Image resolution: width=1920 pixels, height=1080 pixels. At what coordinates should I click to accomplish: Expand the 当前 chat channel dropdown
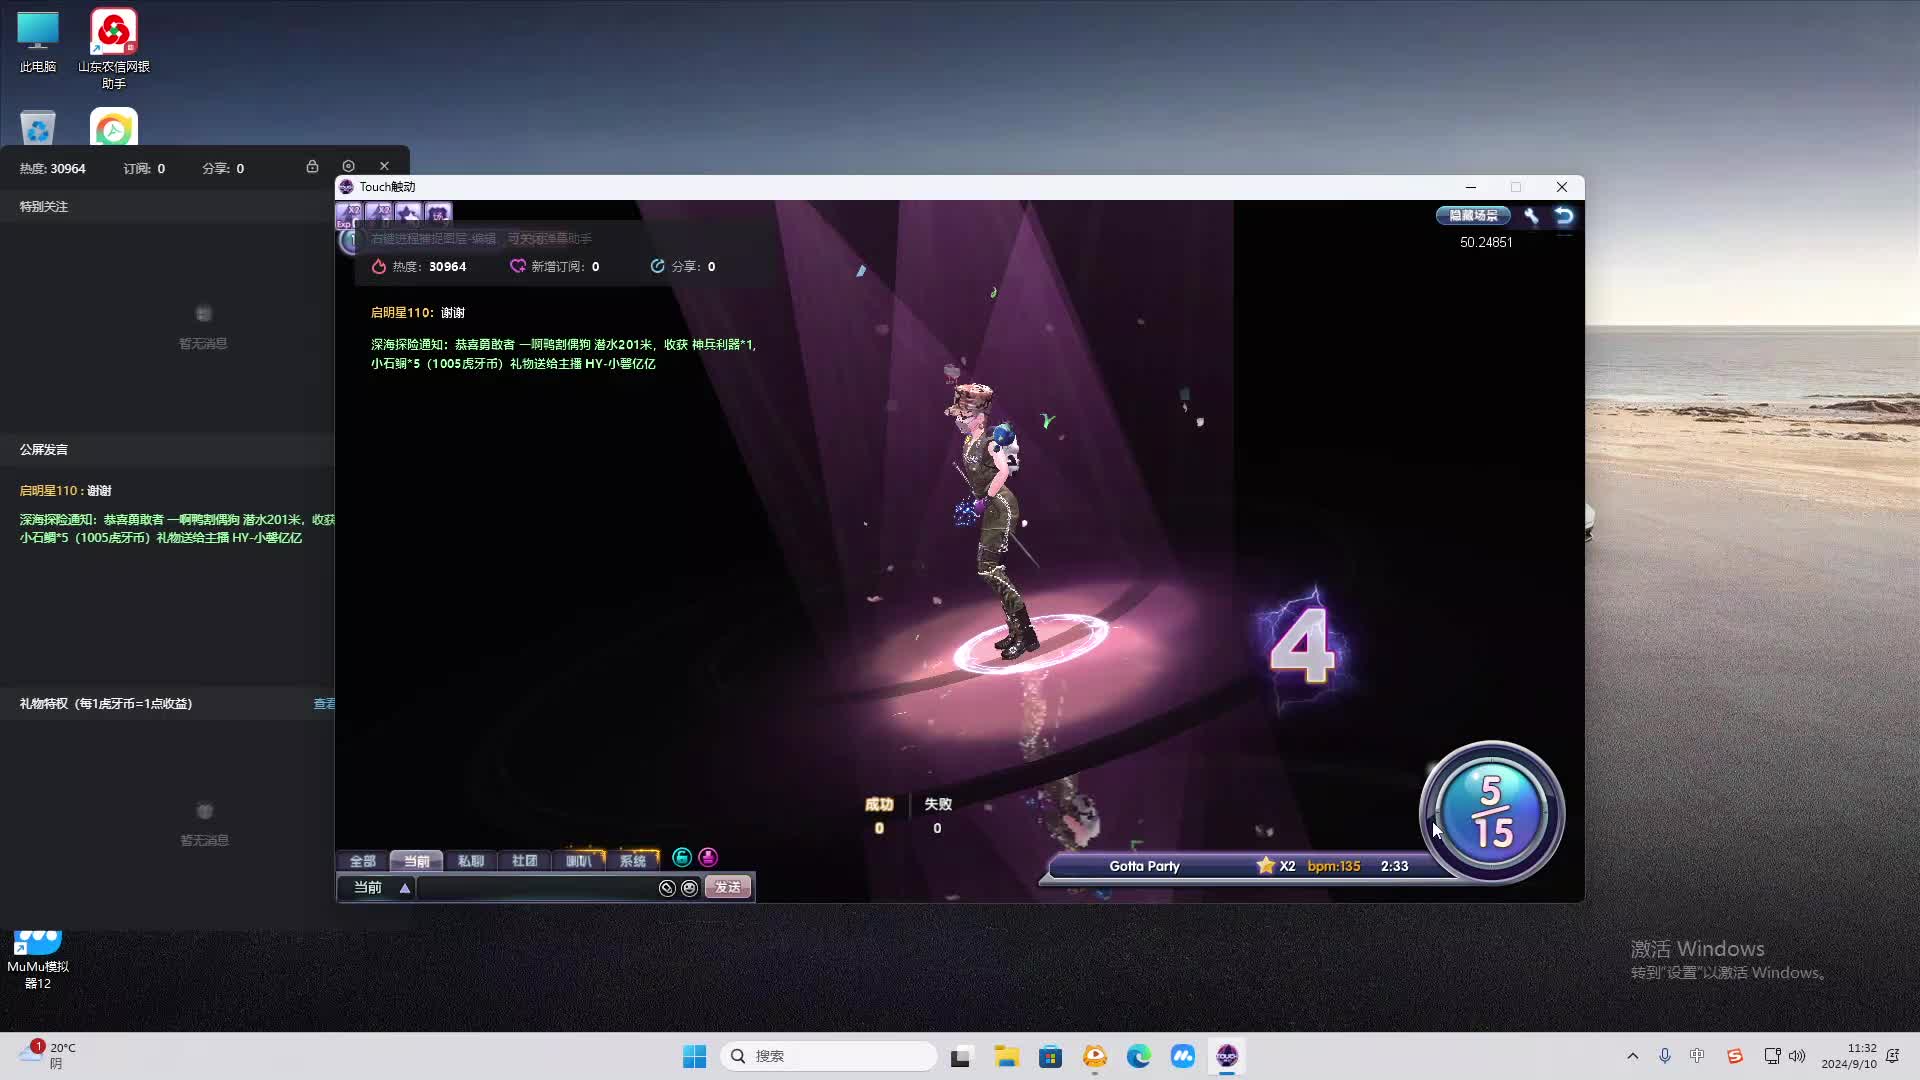[404, 888]
